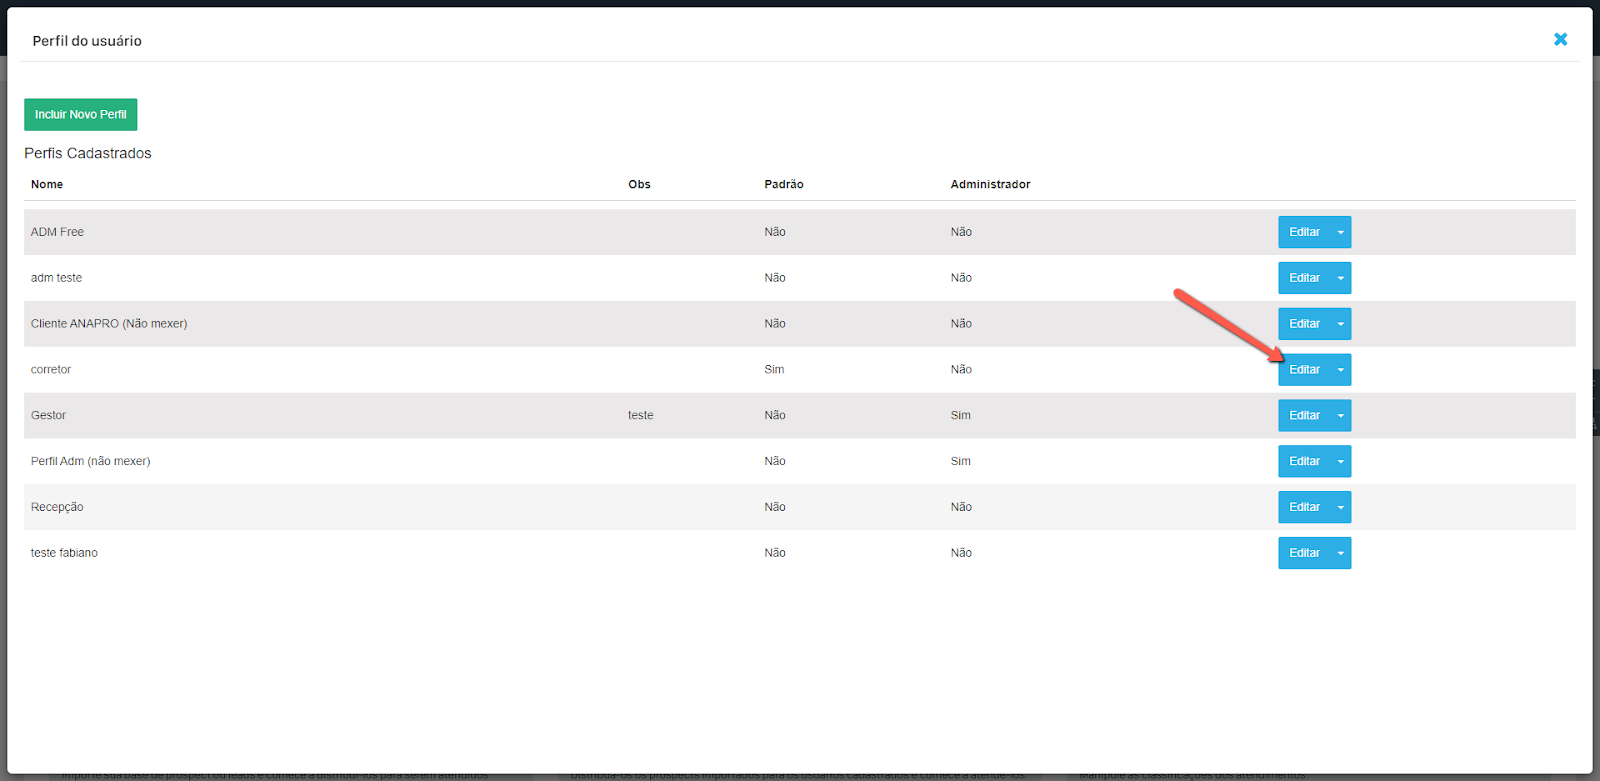The width and height of the screenshot is (1600, 781).
Task: Click the Nome column header
Action: click(47, 184)
